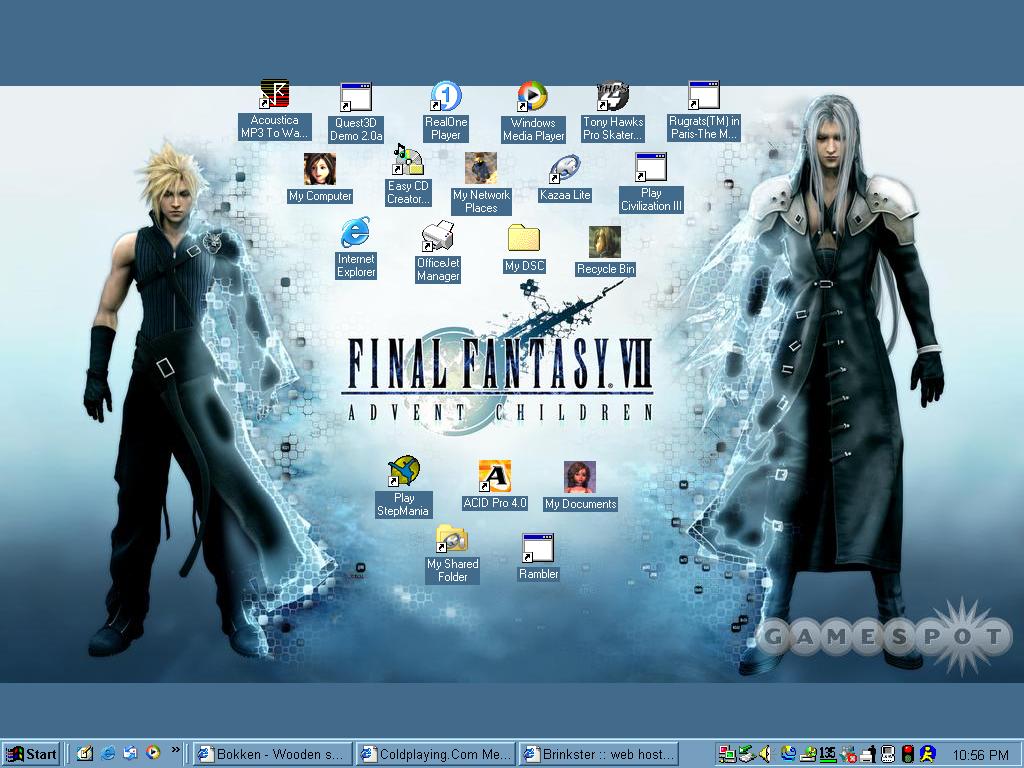Click the safely remove hardware tray icon
The width and height of the screenshot is (1024, 768).
(x=745, y=754)
